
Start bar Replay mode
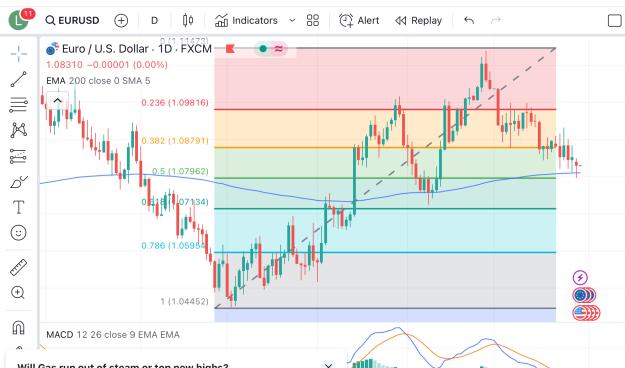click(x=418, y=20)
